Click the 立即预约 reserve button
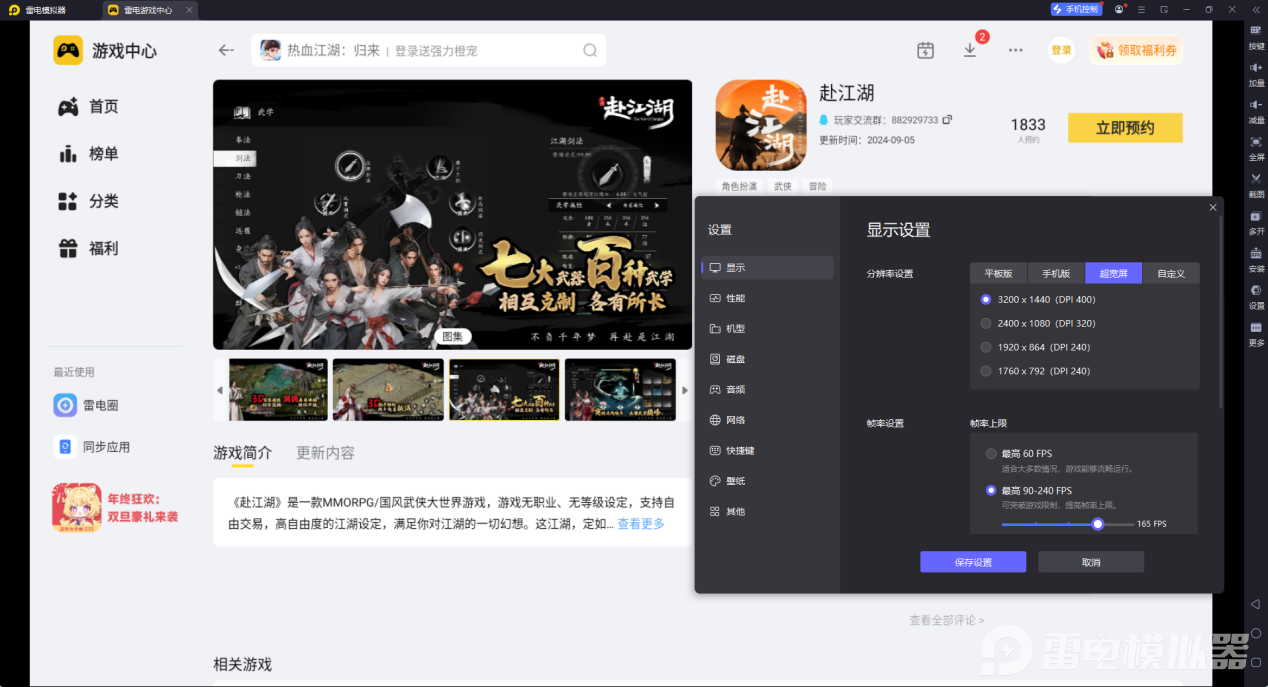The height and width of the screenshot is (687, 1268). pos(1125,128)
